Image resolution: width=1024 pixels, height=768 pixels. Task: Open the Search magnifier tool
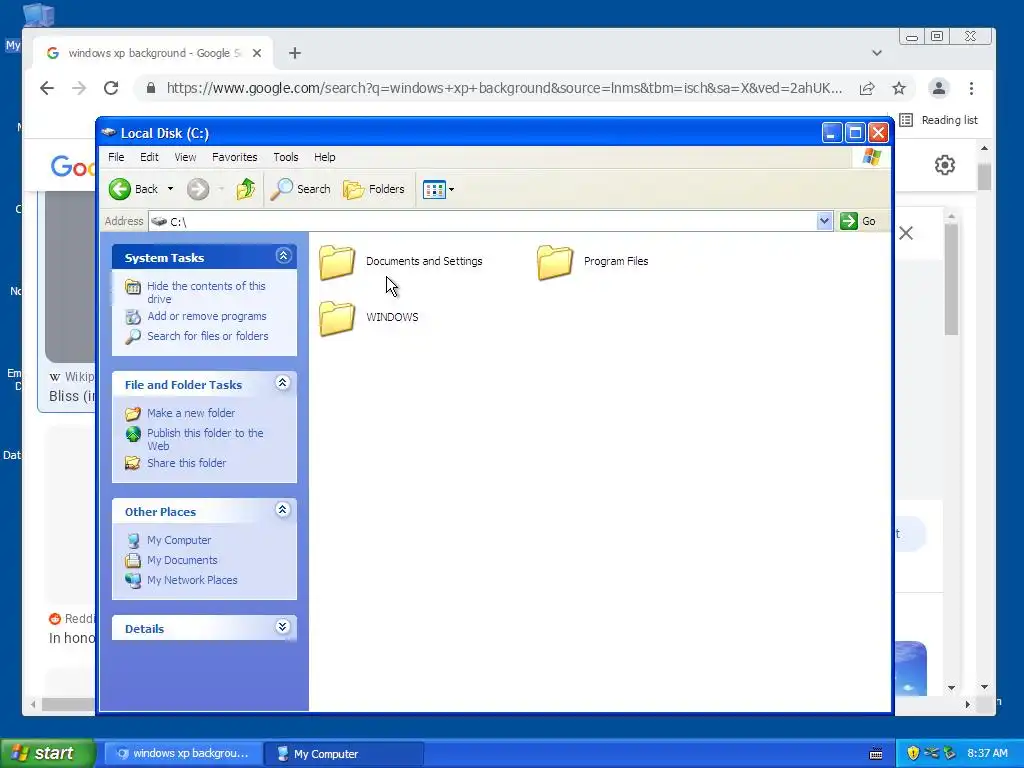281,189
